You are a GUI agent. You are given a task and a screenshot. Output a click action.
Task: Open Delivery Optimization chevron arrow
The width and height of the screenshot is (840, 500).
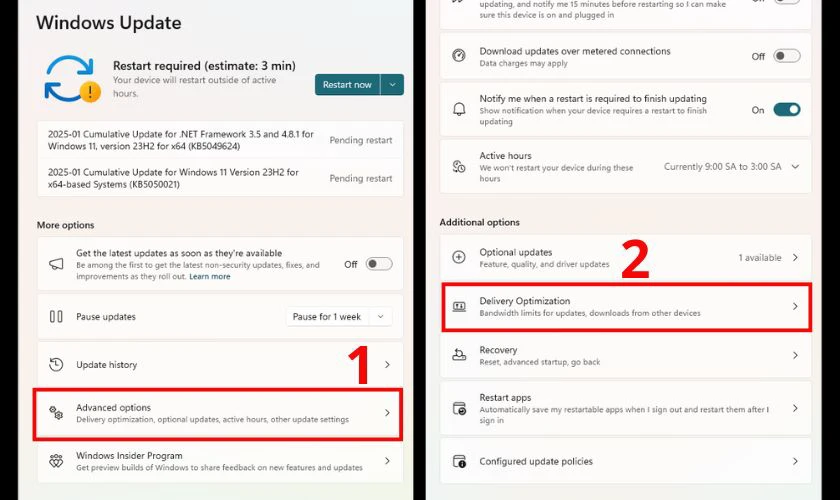coord(796,307)
